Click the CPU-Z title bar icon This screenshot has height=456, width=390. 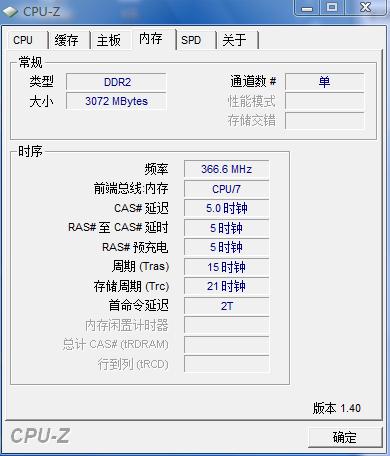[x=10, y=11]
